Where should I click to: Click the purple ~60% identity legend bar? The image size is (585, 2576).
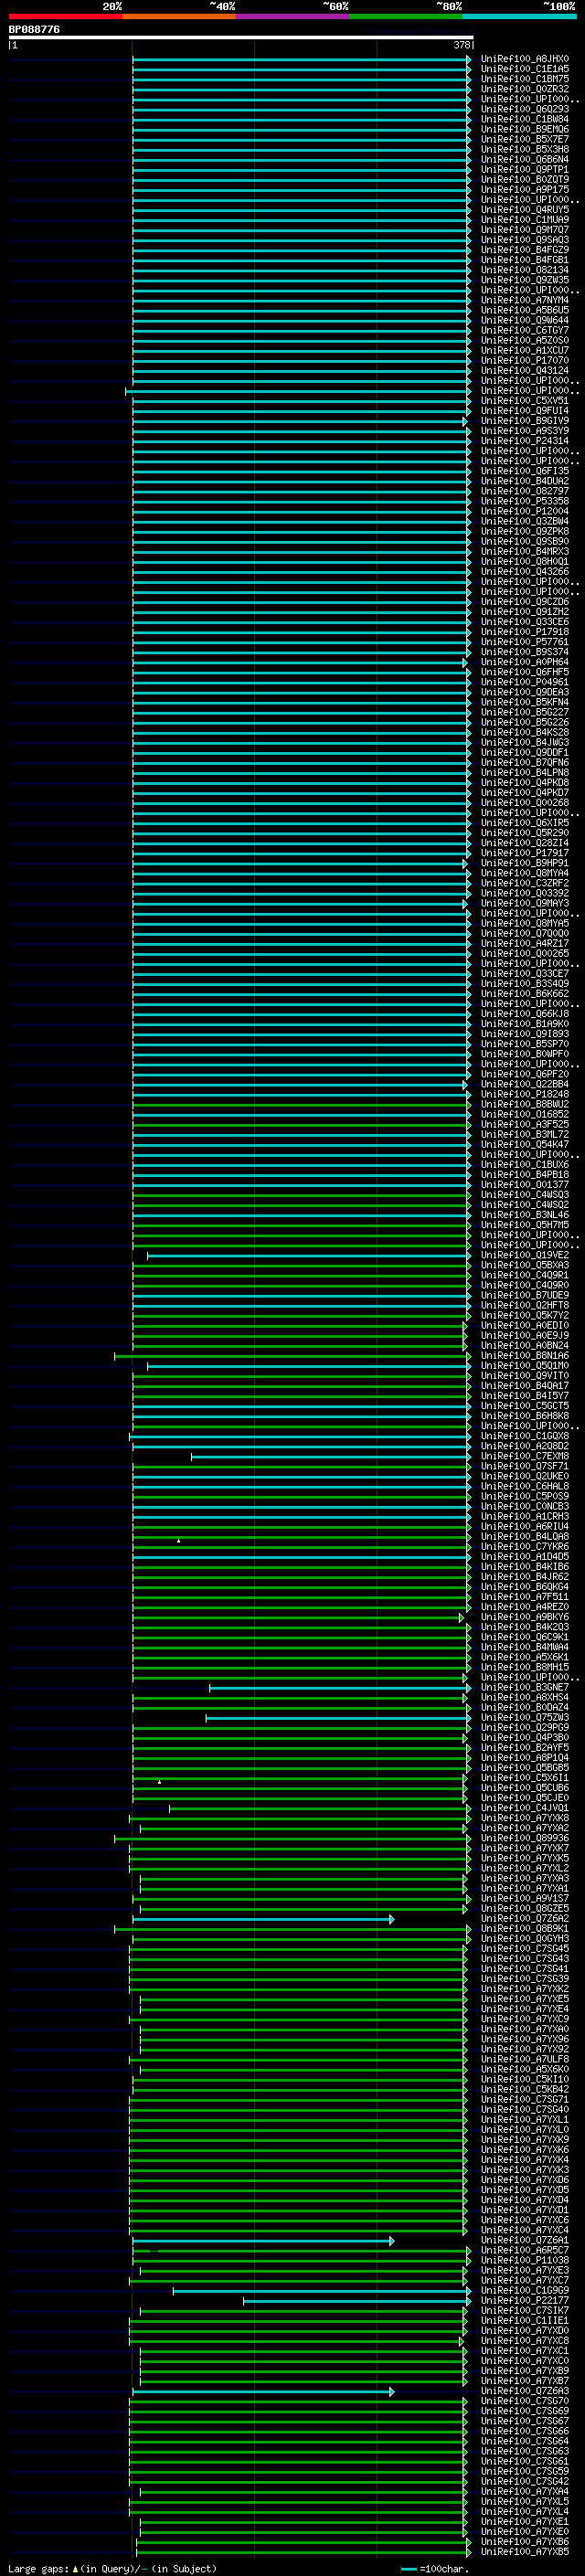tap(293, 16)
